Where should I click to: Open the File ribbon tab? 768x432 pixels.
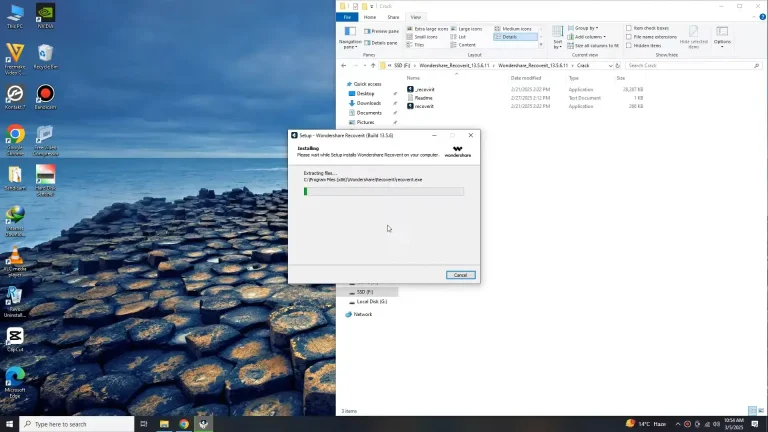pos(347,17)
